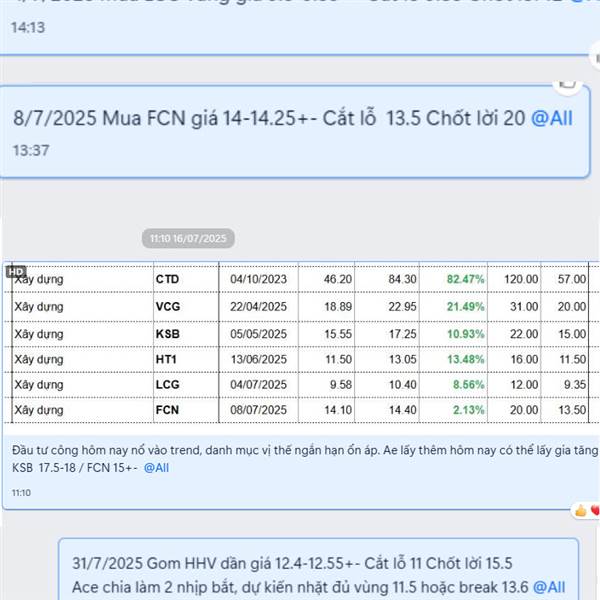Click the round icon beside the 14:13 message
This screenshot has height=600, width=600.
pos(596,57)
